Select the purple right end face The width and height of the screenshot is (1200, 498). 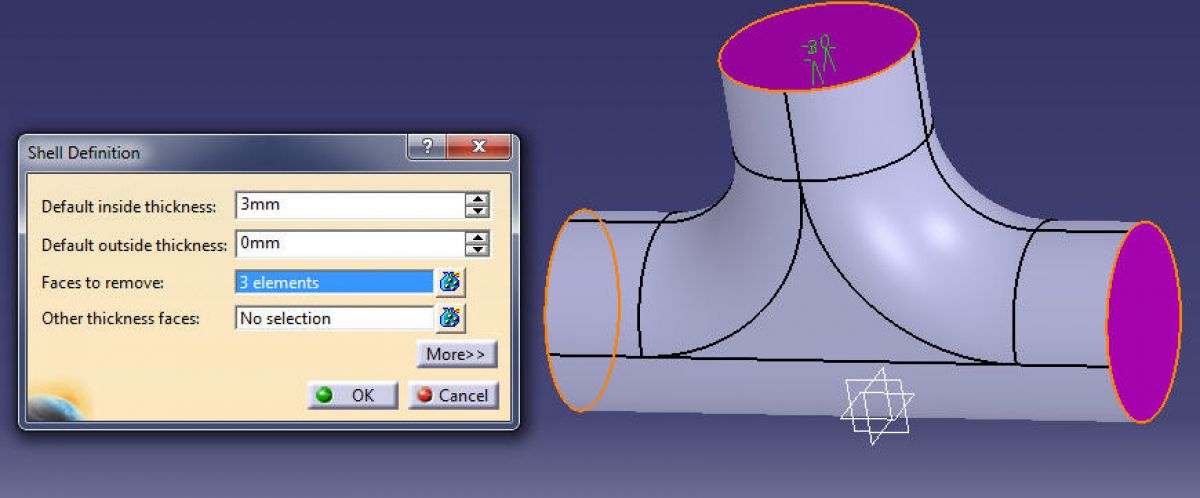click(x=1144, y=322)
